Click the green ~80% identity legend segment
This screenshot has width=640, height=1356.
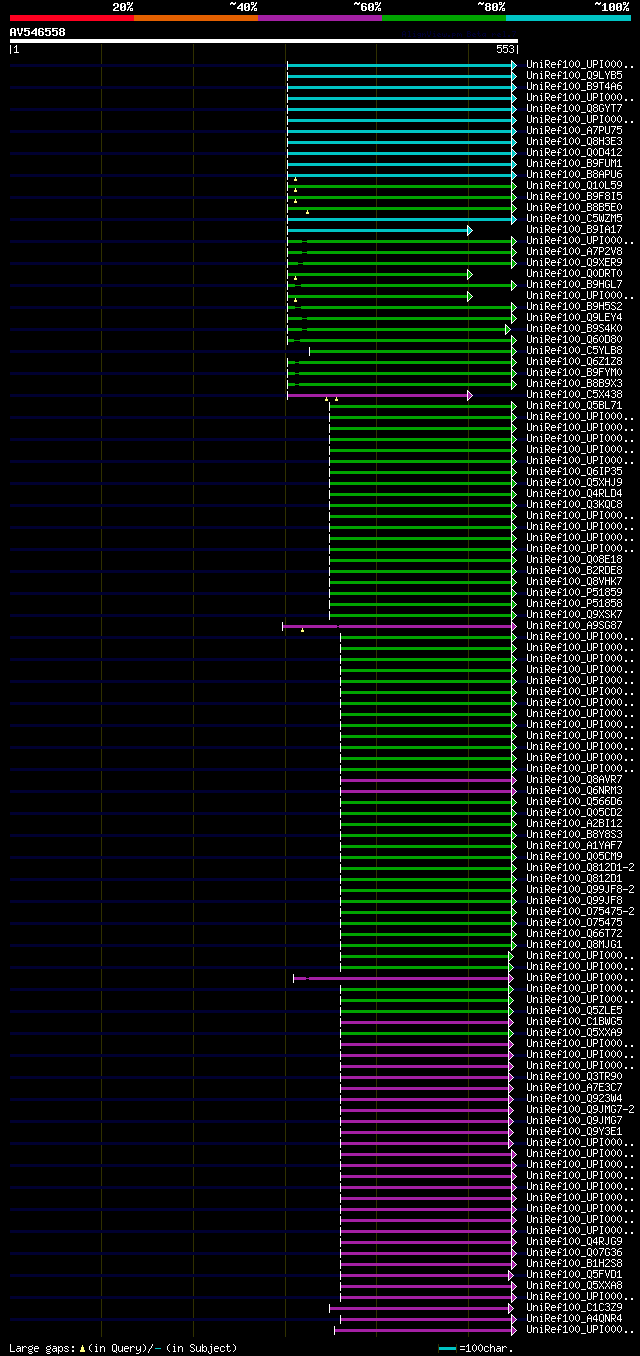click(x=444, y=17)
